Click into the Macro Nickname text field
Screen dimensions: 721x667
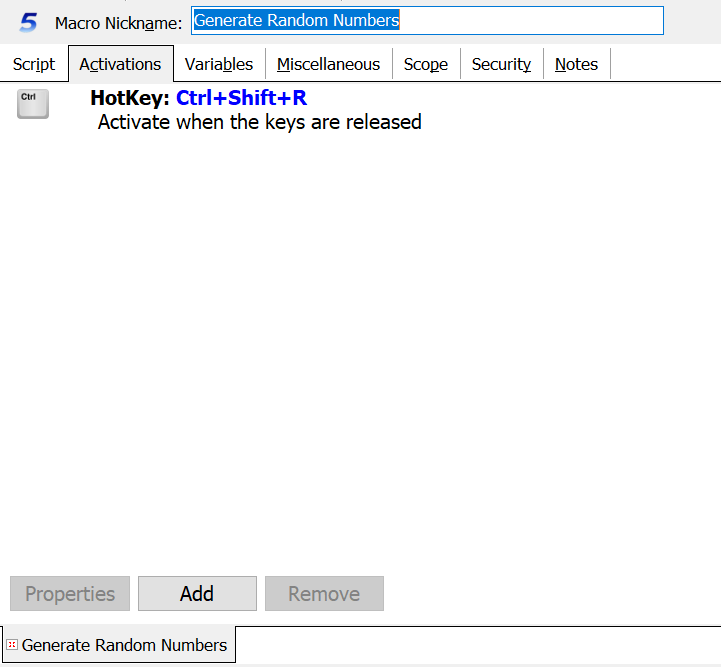pos(530,21)
